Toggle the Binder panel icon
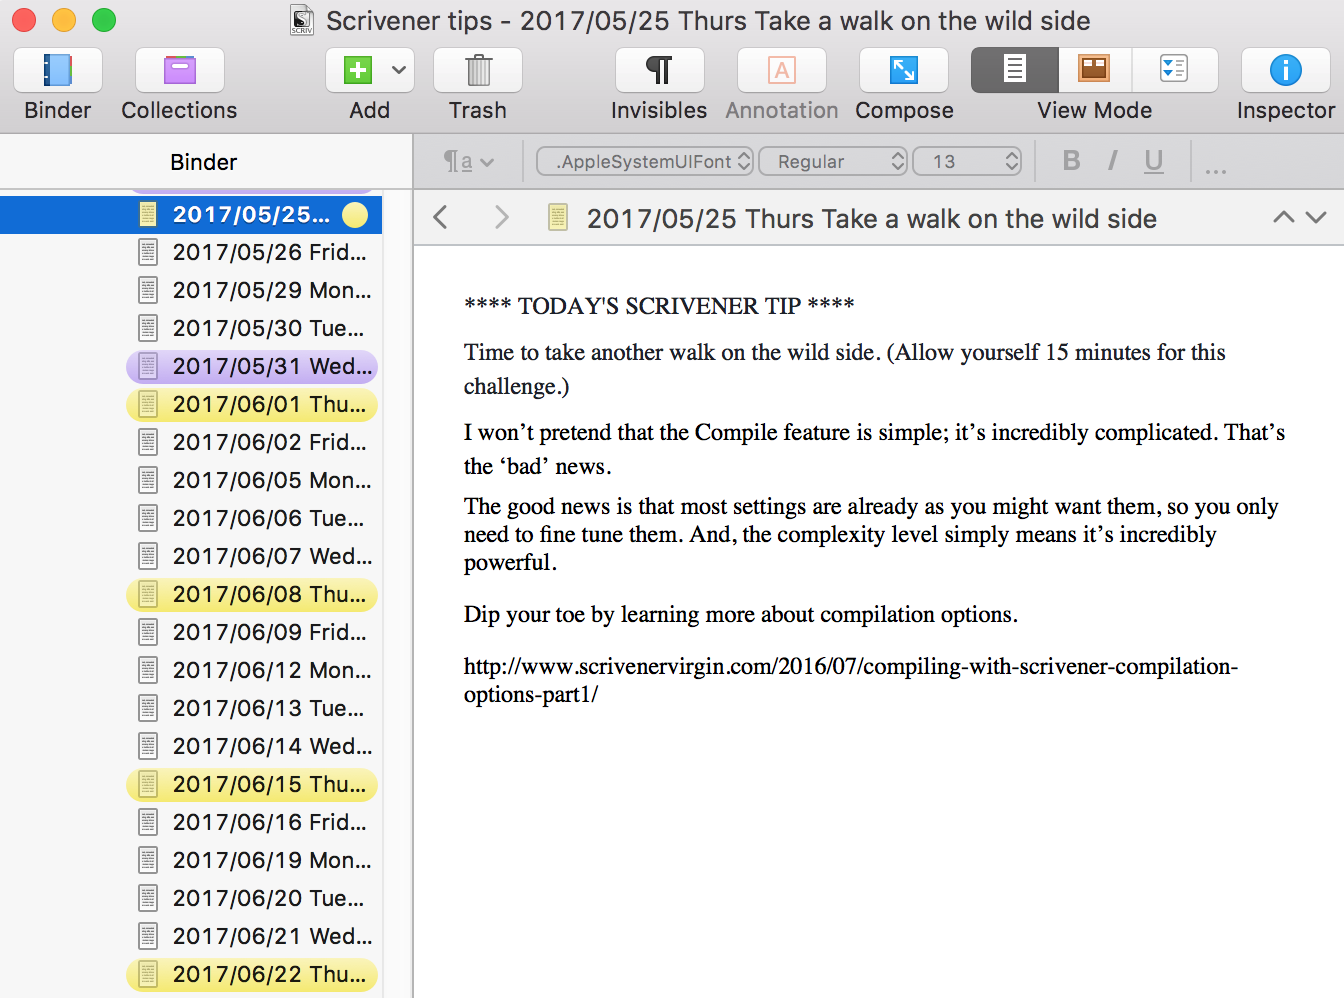This screenshot has width=1344, height=998. [x=58, y=70]
